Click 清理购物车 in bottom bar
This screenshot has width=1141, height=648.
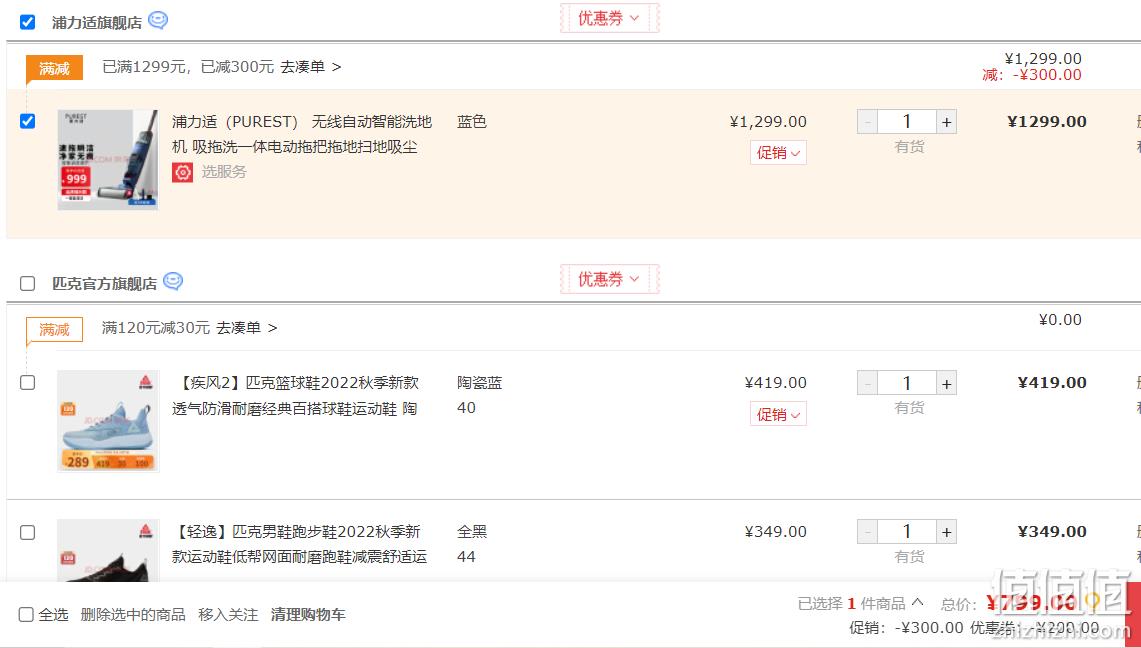pyautogui.click(x=308, y=615)
